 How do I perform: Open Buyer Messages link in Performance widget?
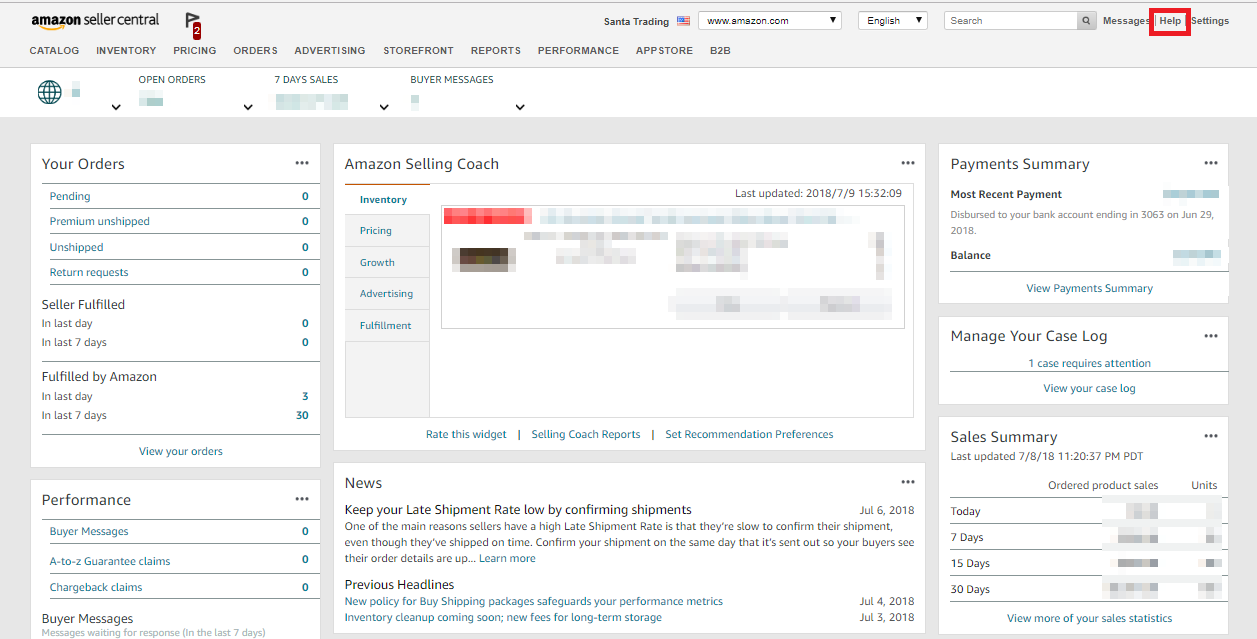click(89, 532)
